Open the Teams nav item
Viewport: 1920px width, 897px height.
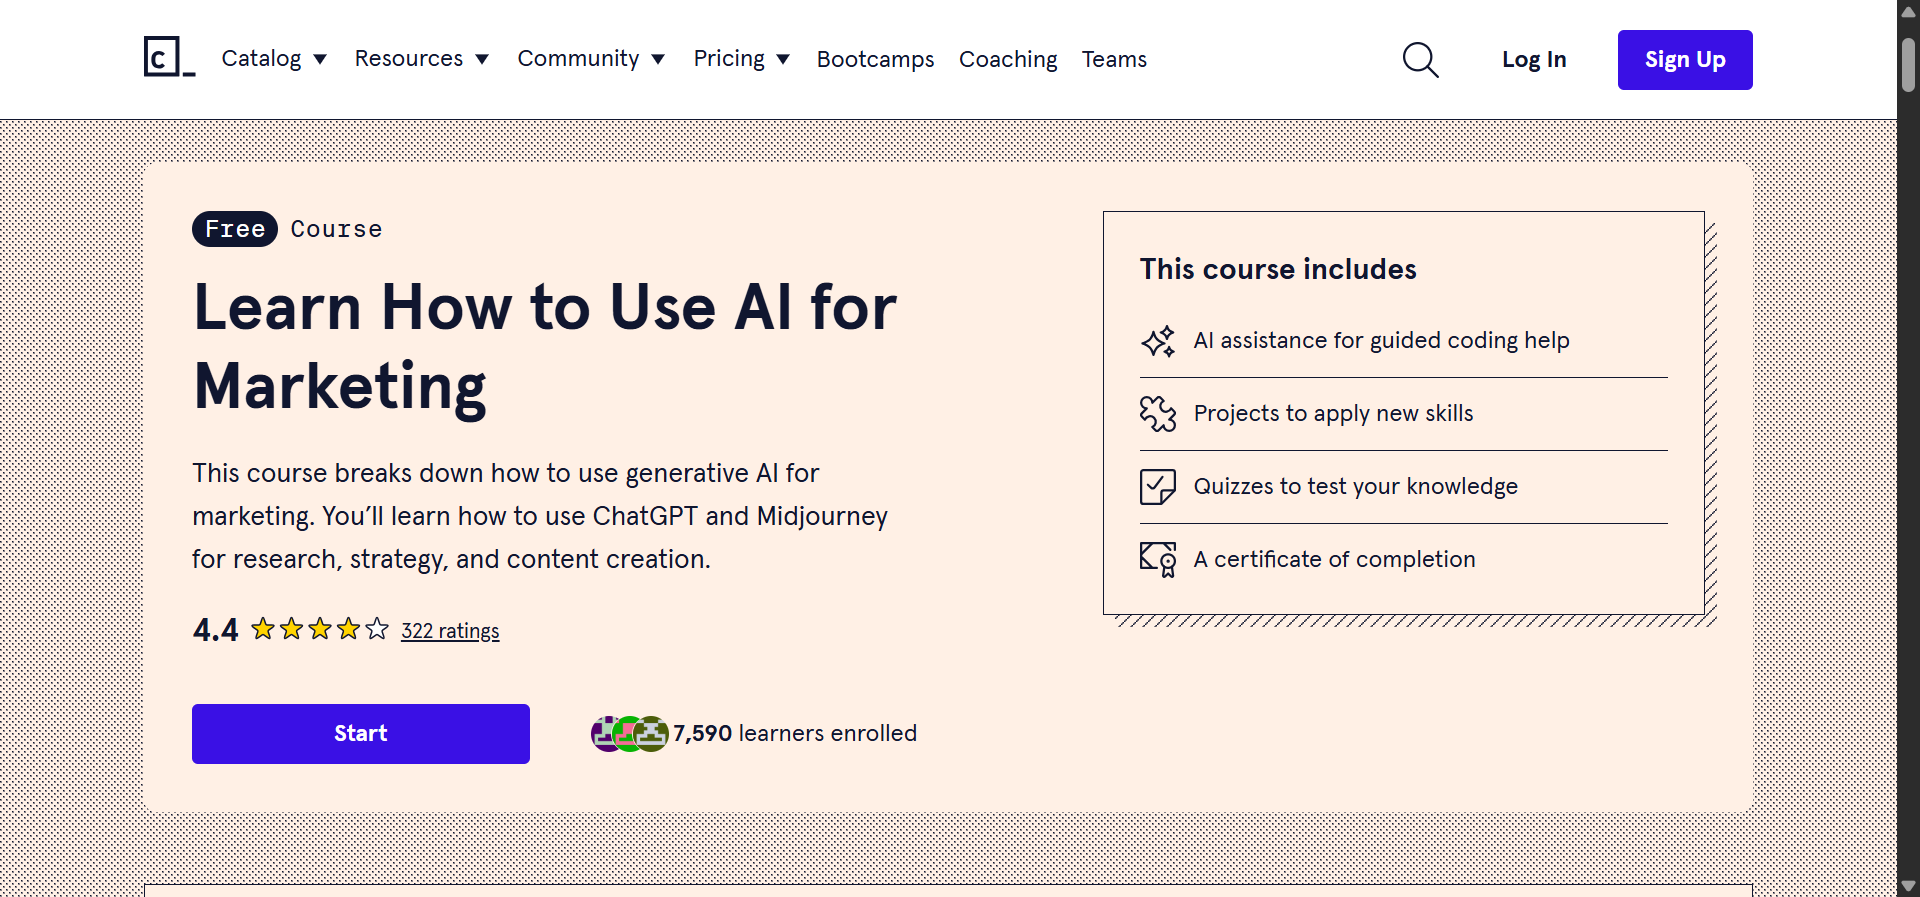coord(1114,59)
